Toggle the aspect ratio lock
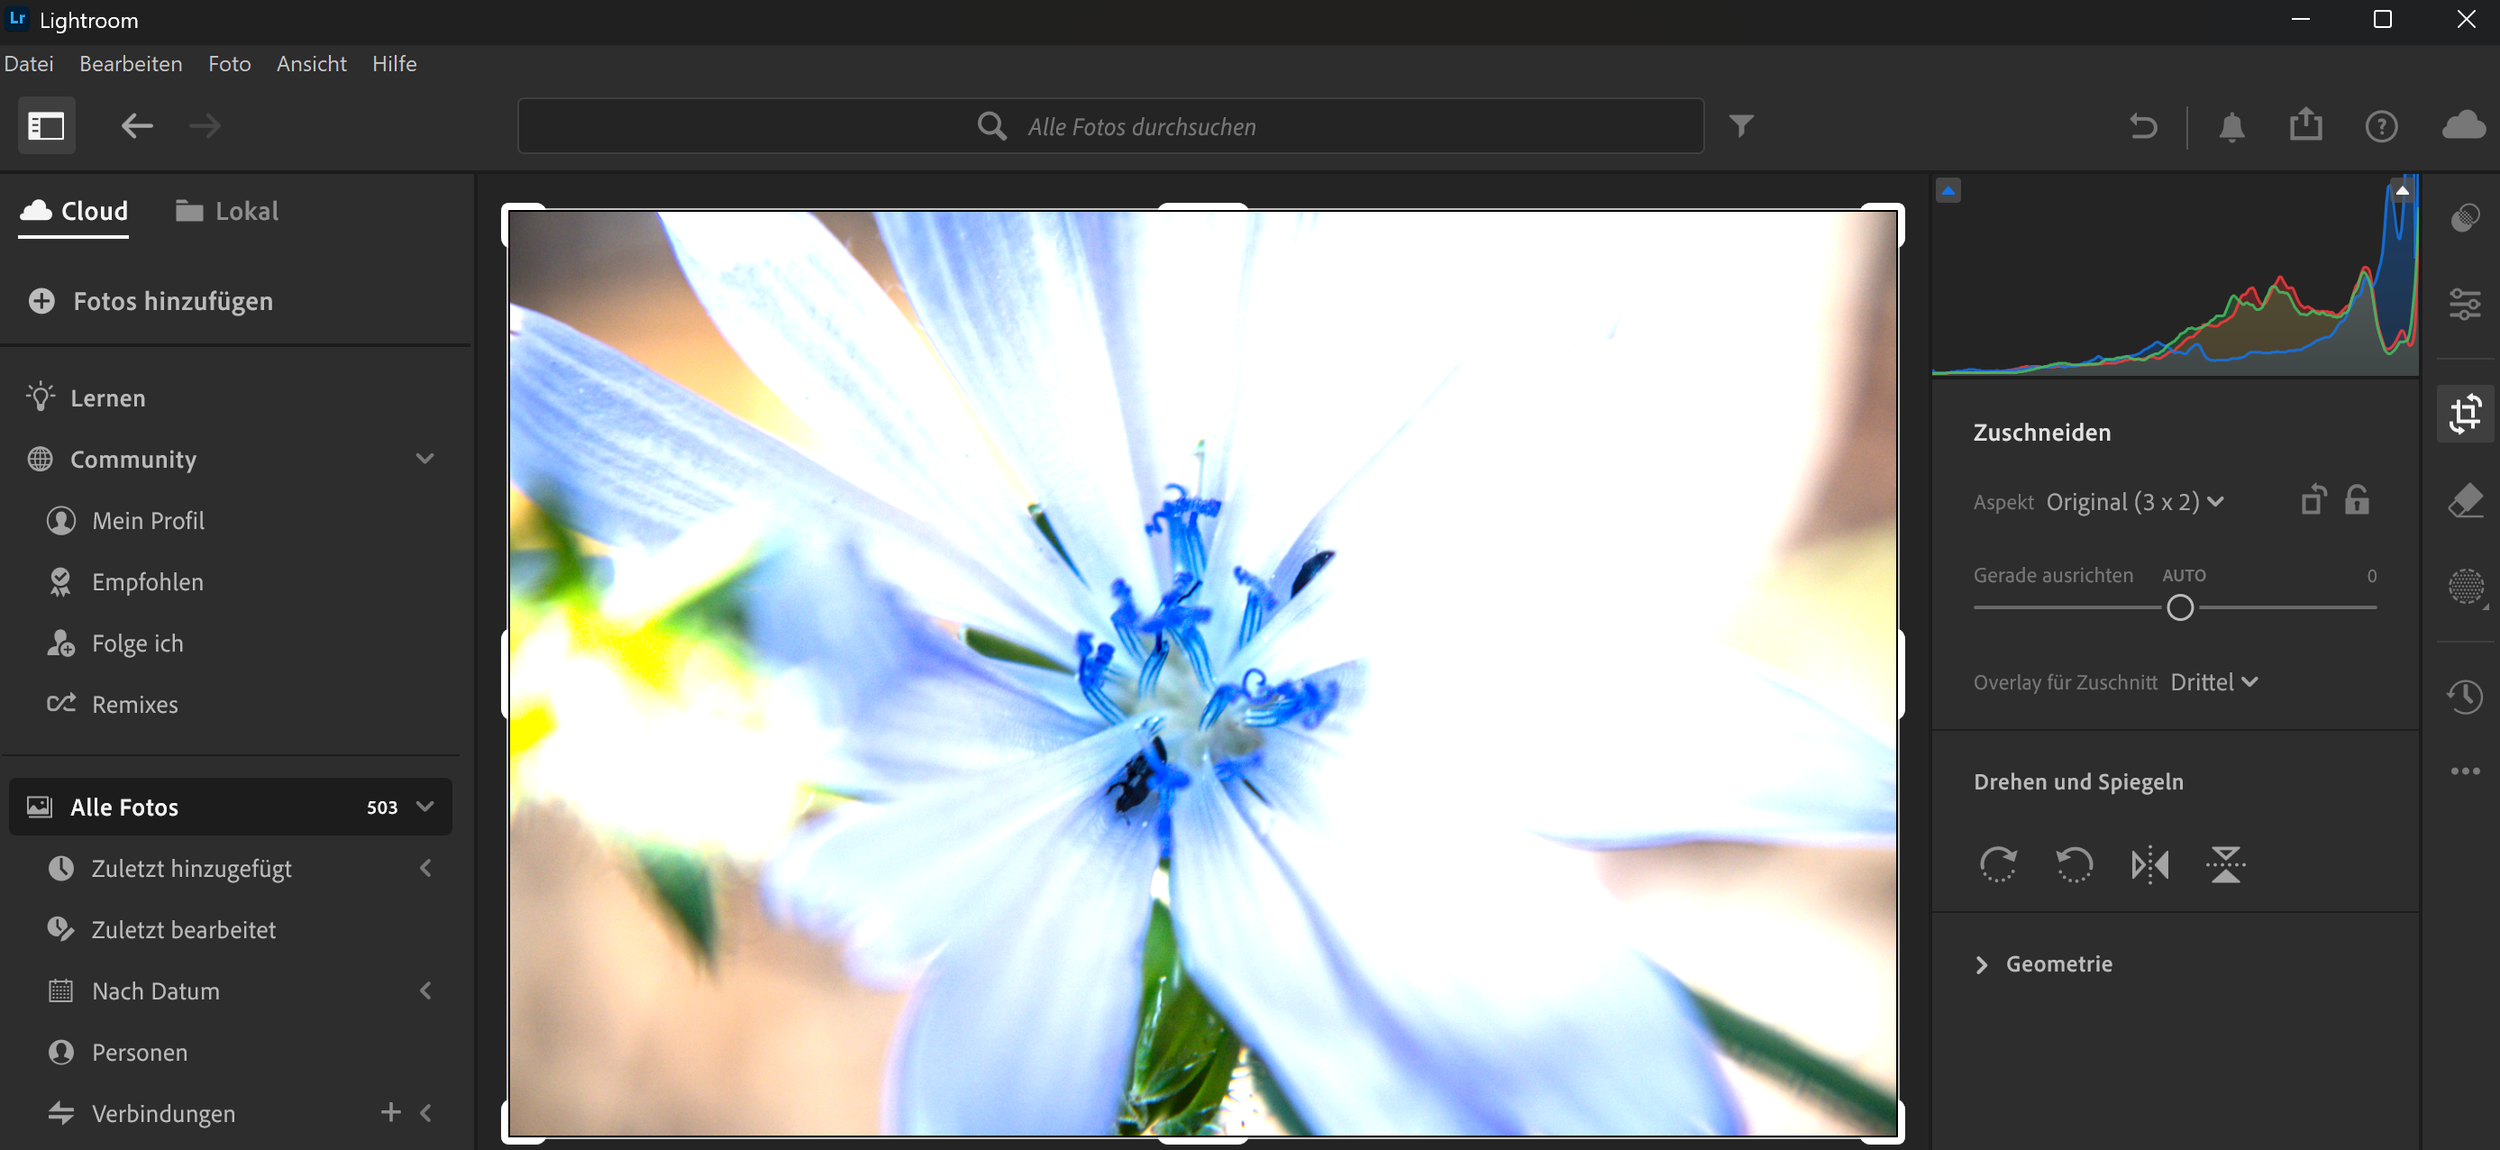Image resolution: width=2500 pixels, height=1150 pixels. [2357, 500]
